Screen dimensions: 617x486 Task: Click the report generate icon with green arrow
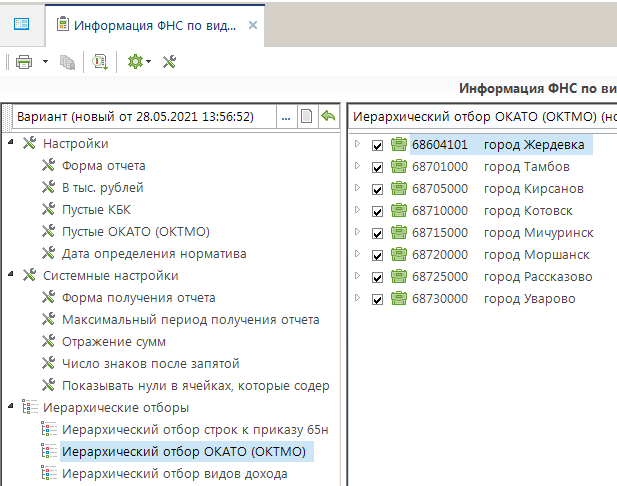(100, 62)
